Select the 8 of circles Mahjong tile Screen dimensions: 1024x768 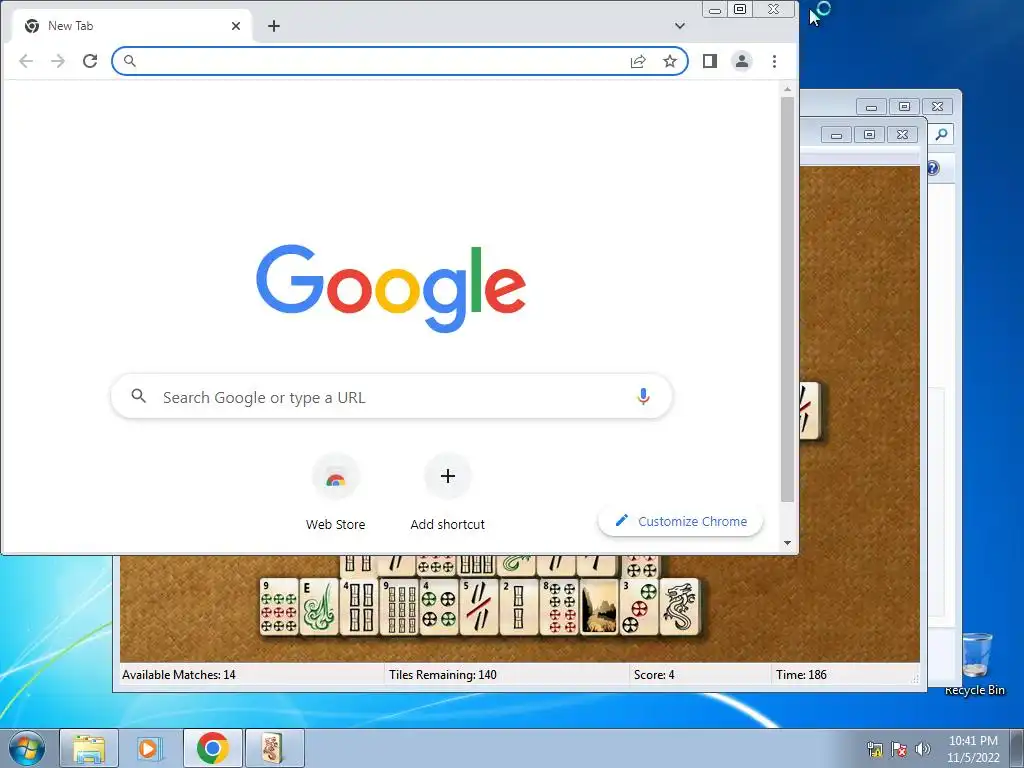coord(559,607)
